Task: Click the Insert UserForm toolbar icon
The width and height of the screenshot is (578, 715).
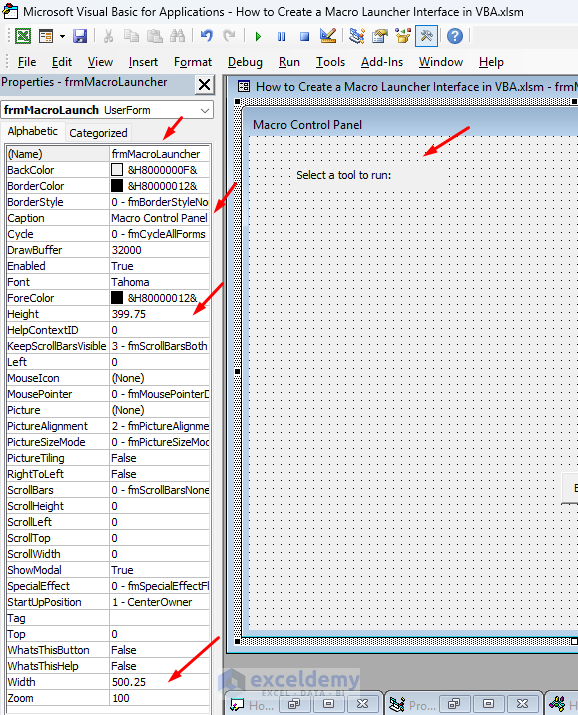Action: (x=46, y=36)
